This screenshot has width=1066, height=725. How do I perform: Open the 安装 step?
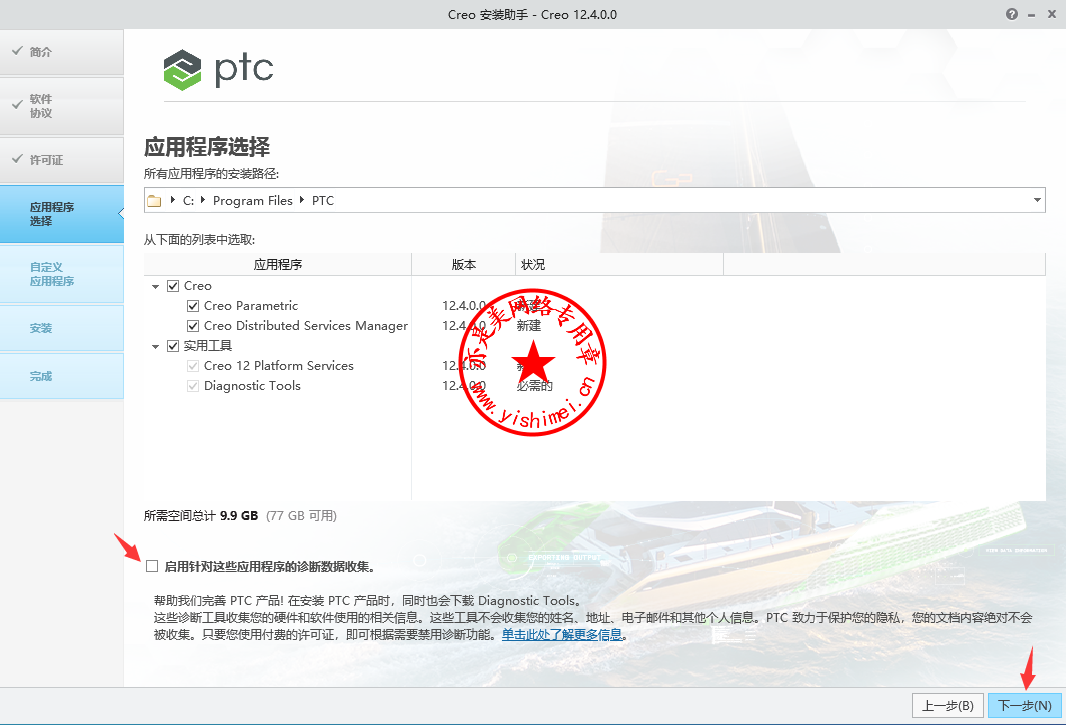click(x=62, y=328)
